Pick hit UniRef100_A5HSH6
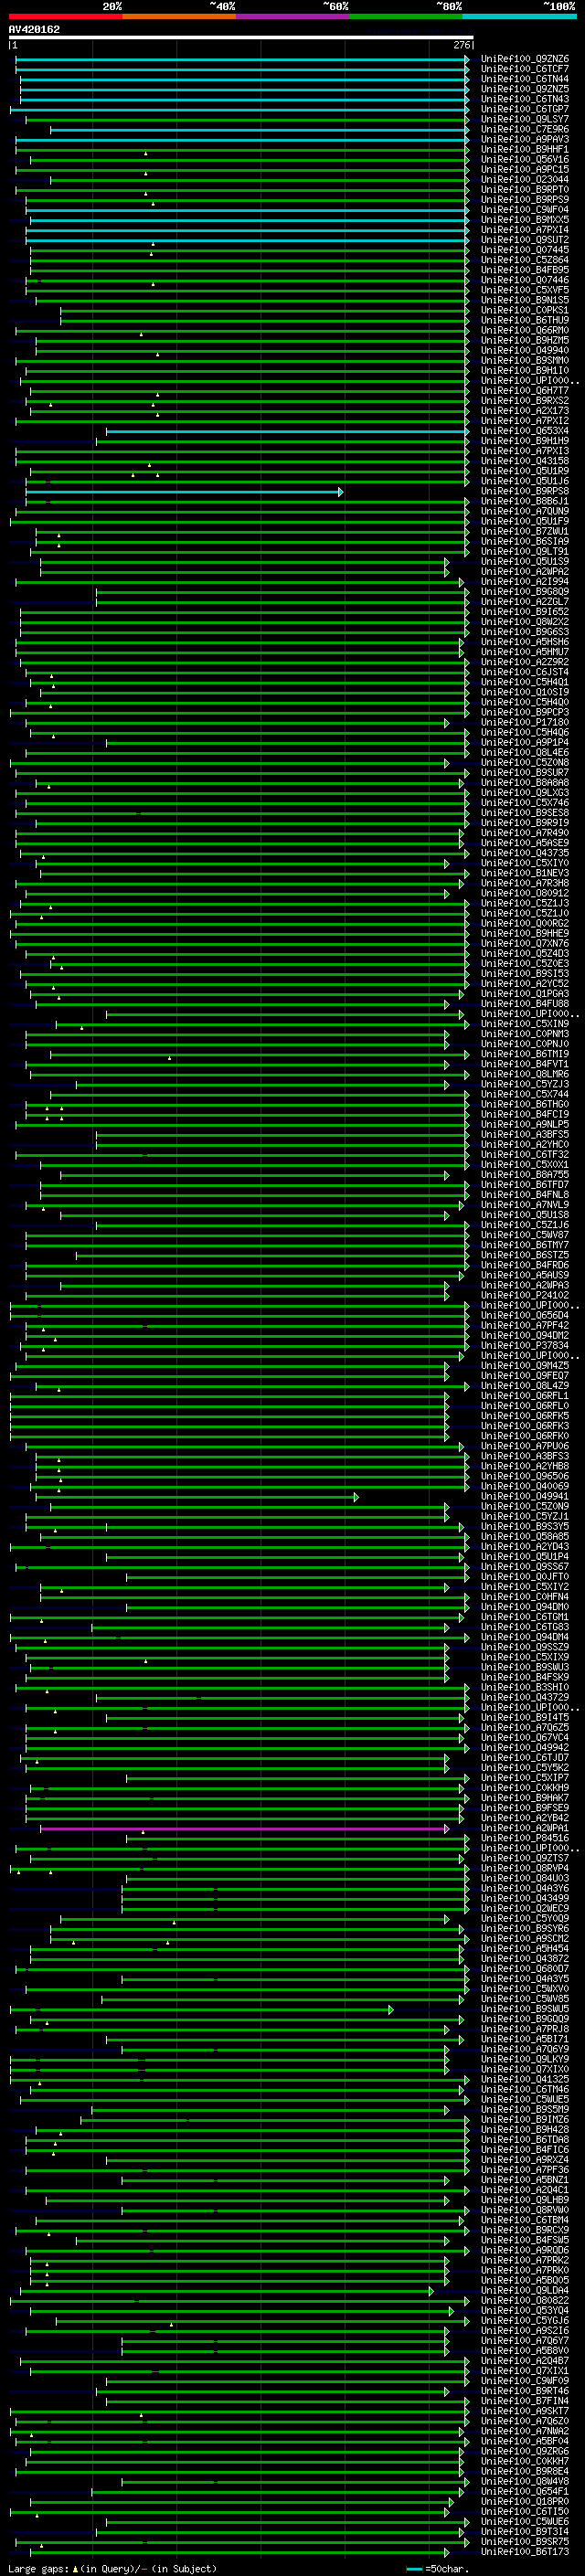 [525, 642]
